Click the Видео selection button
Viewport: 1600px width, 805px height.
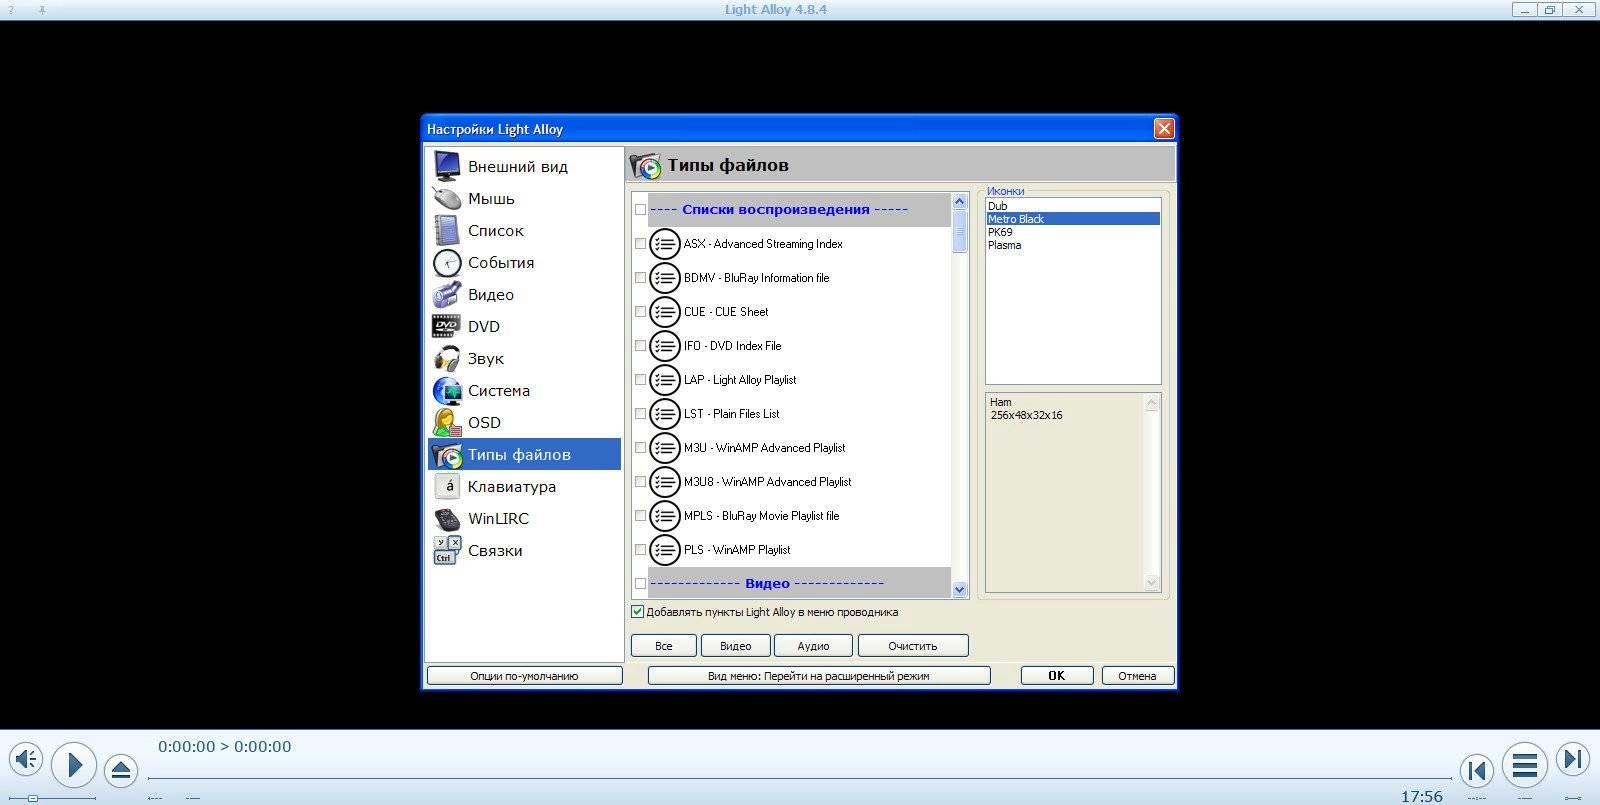[736, 646]
